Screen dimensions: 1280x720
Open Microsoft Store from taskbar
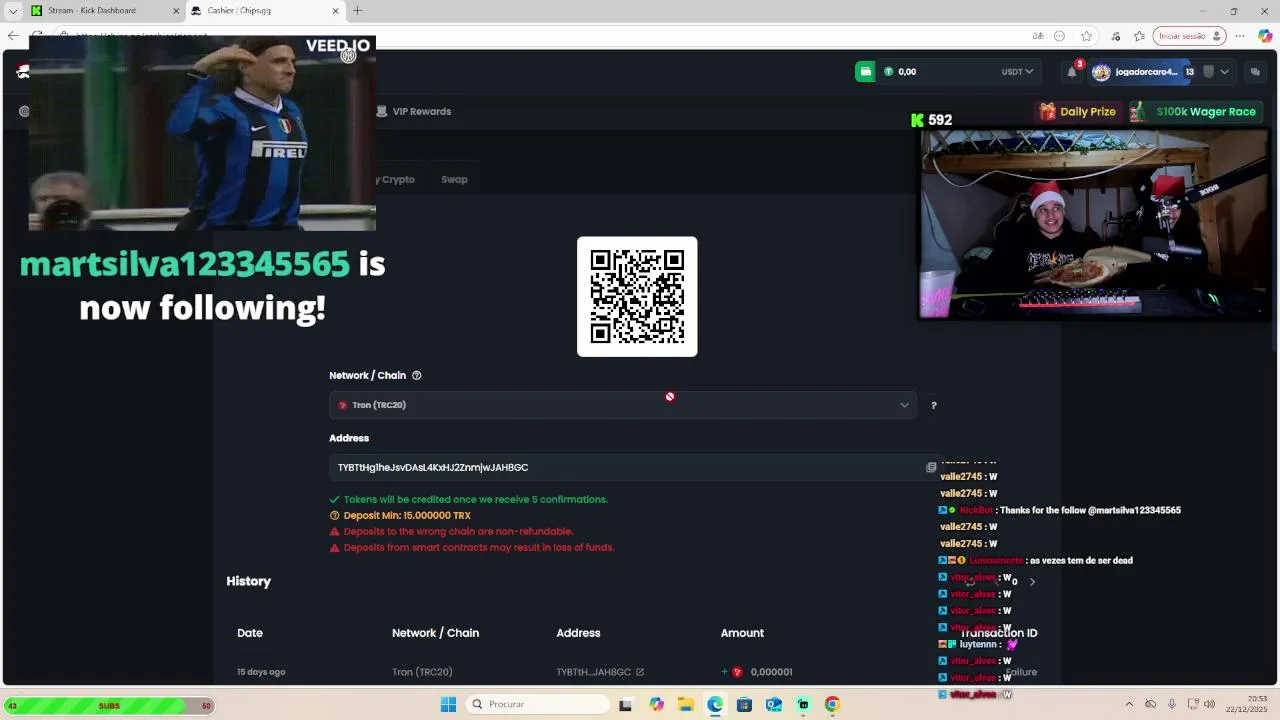click(x=744, y=704)
